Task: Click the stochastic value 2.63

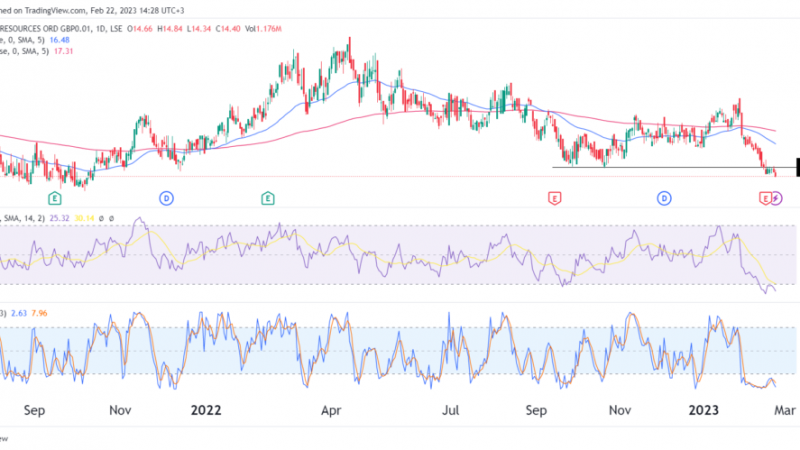Action: 19,313
